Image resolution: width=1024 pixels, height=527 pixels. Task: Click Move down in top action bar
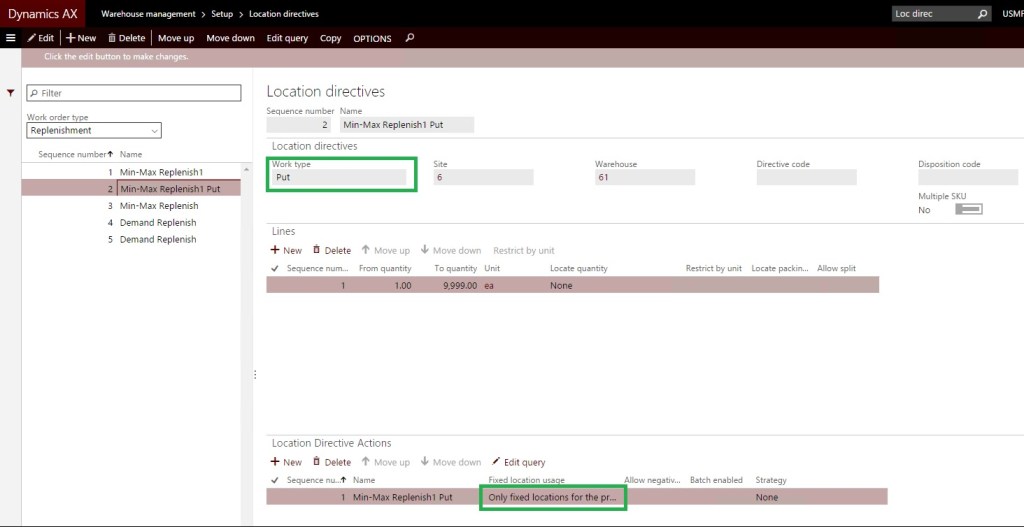point(230,38)
